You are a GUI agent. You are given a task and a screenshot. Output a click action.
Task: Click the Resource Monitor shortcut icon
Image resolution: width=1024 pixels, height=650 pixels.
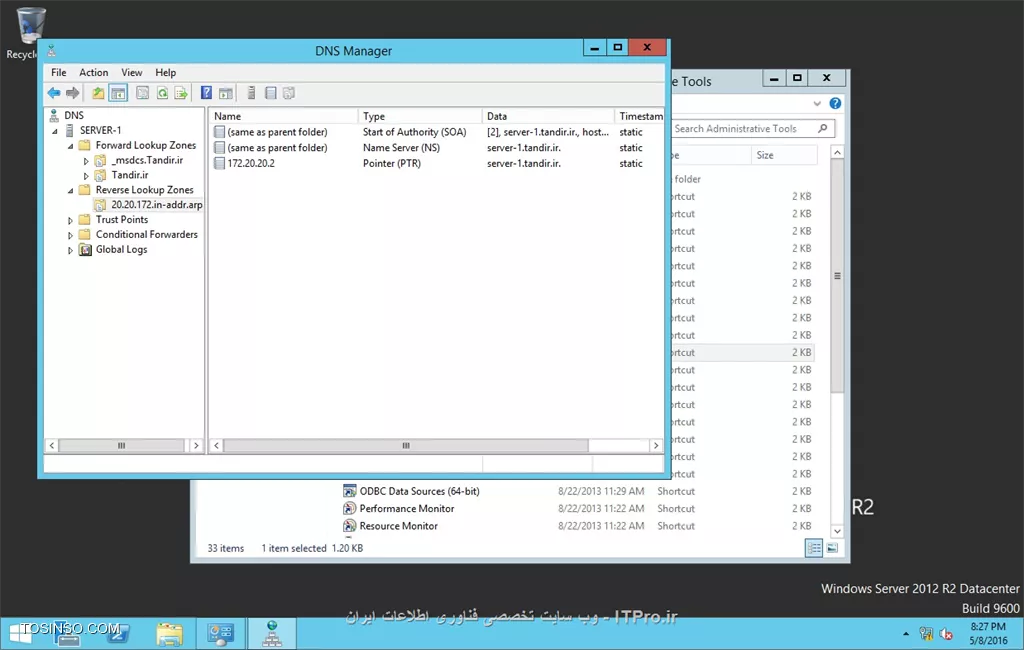tap(350, 526)
